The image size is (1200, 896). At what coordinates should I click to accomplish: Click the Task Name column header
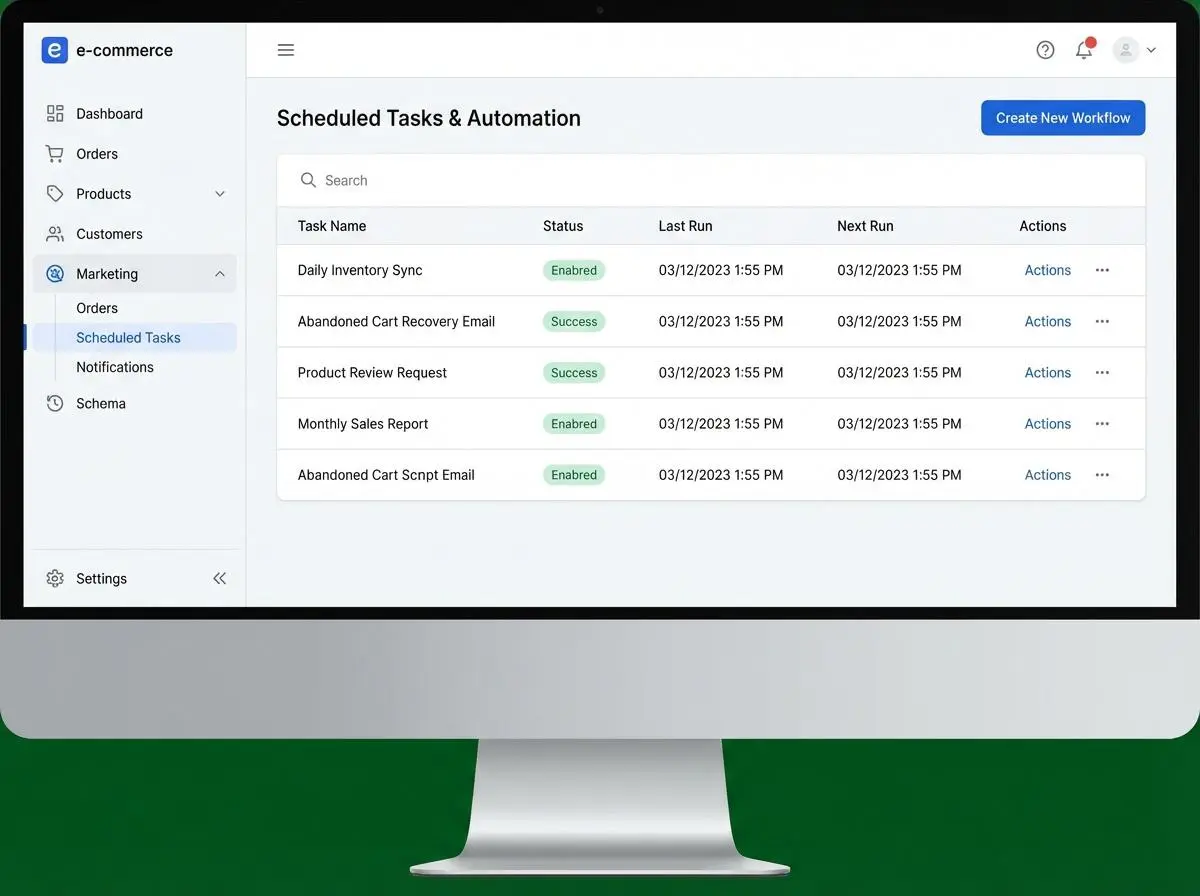click(x=332, y=226)
